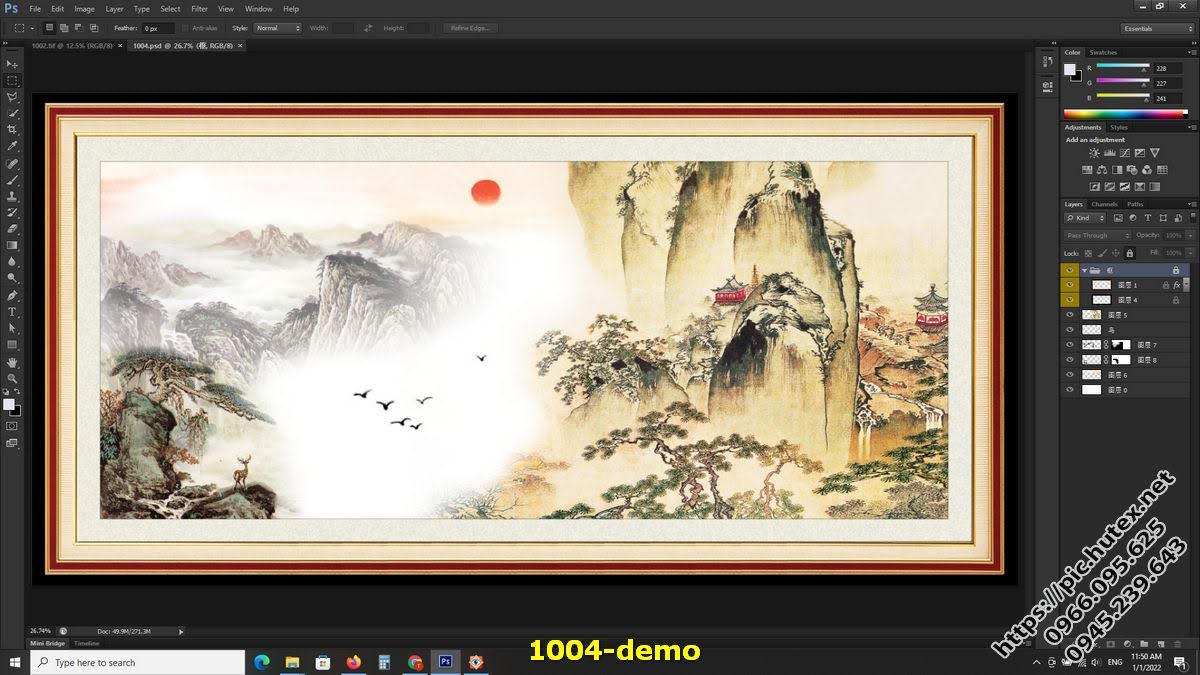Open the Mini Bridge panel tab
The width and height of the screenshot is (1200, 675).
tap(47, 643)
